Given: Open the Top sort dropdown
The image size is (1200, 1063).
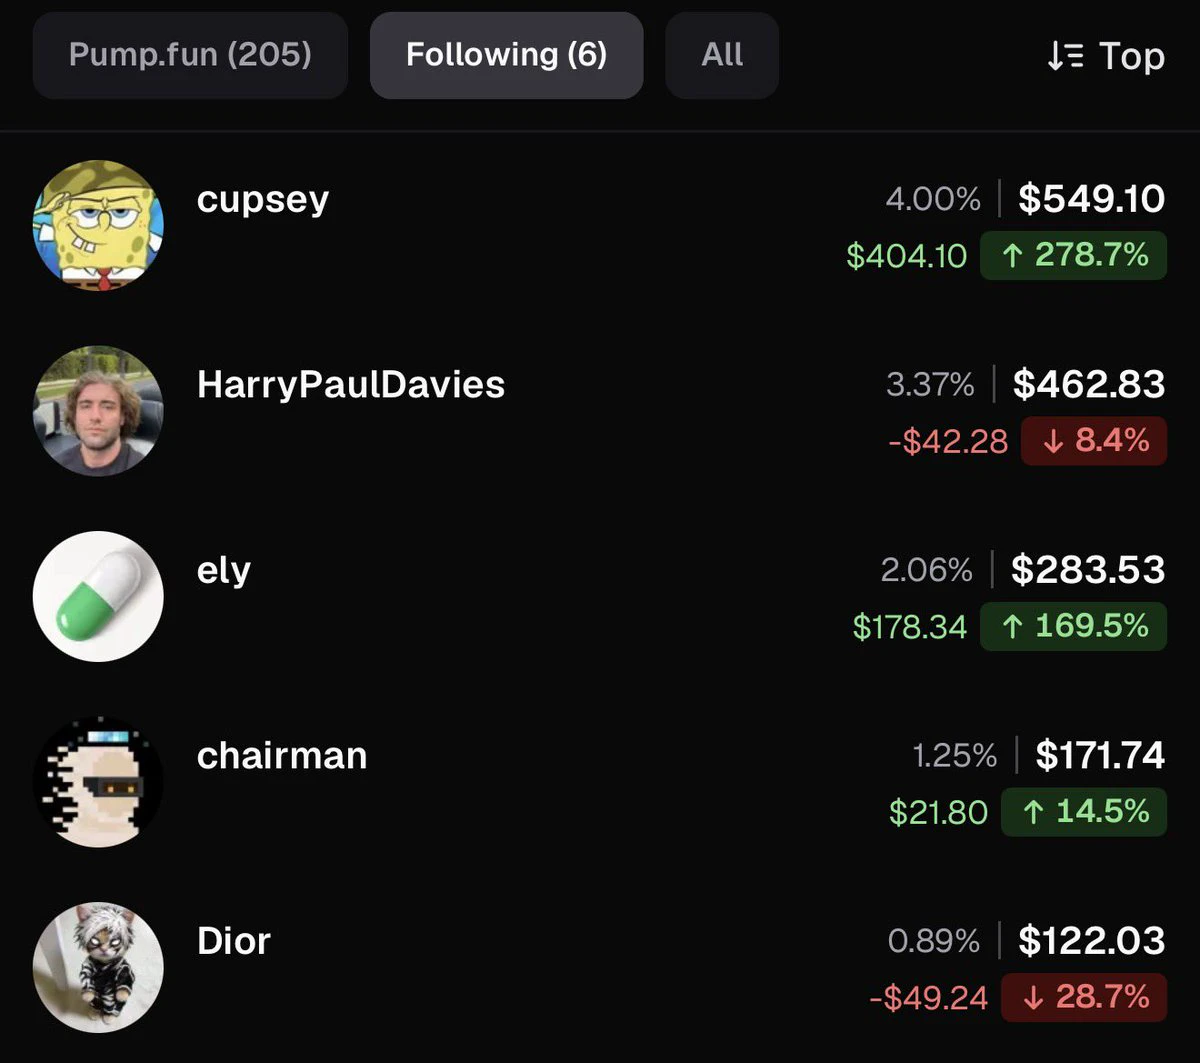Looking at the screenshot, I should tap(1106, 56).
